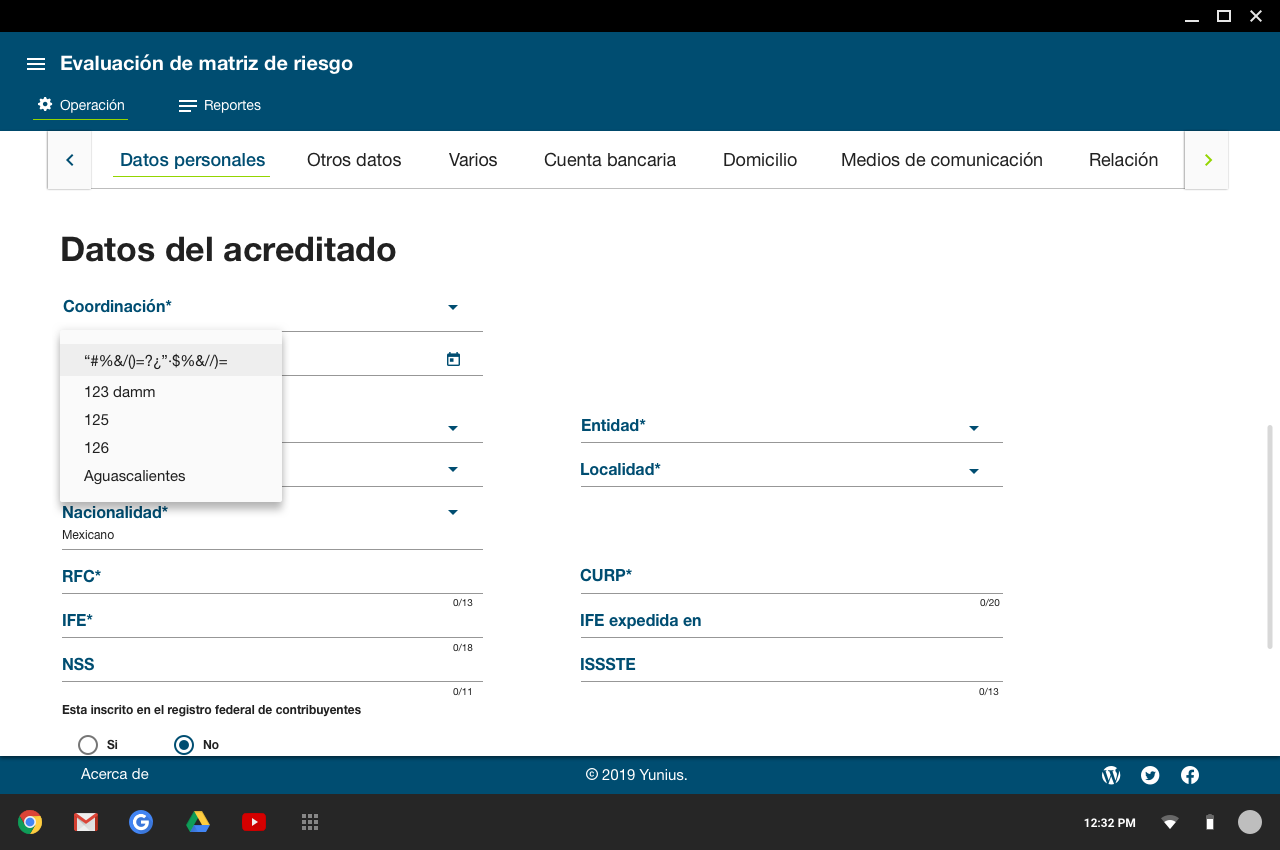Open the WordPress link icon in footer

tap(1110, 775)
